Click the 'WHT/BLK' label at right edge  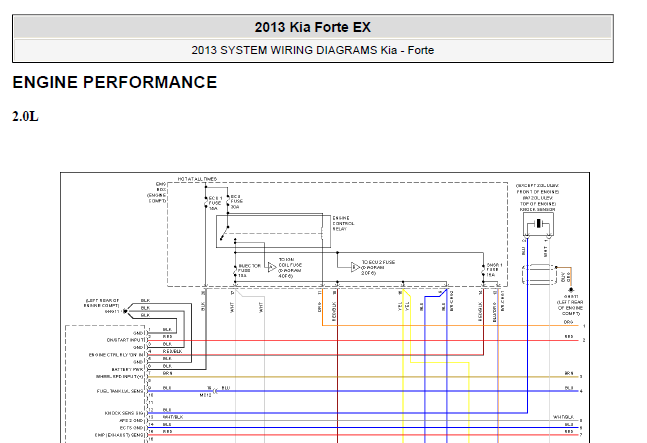coord(563,417)
